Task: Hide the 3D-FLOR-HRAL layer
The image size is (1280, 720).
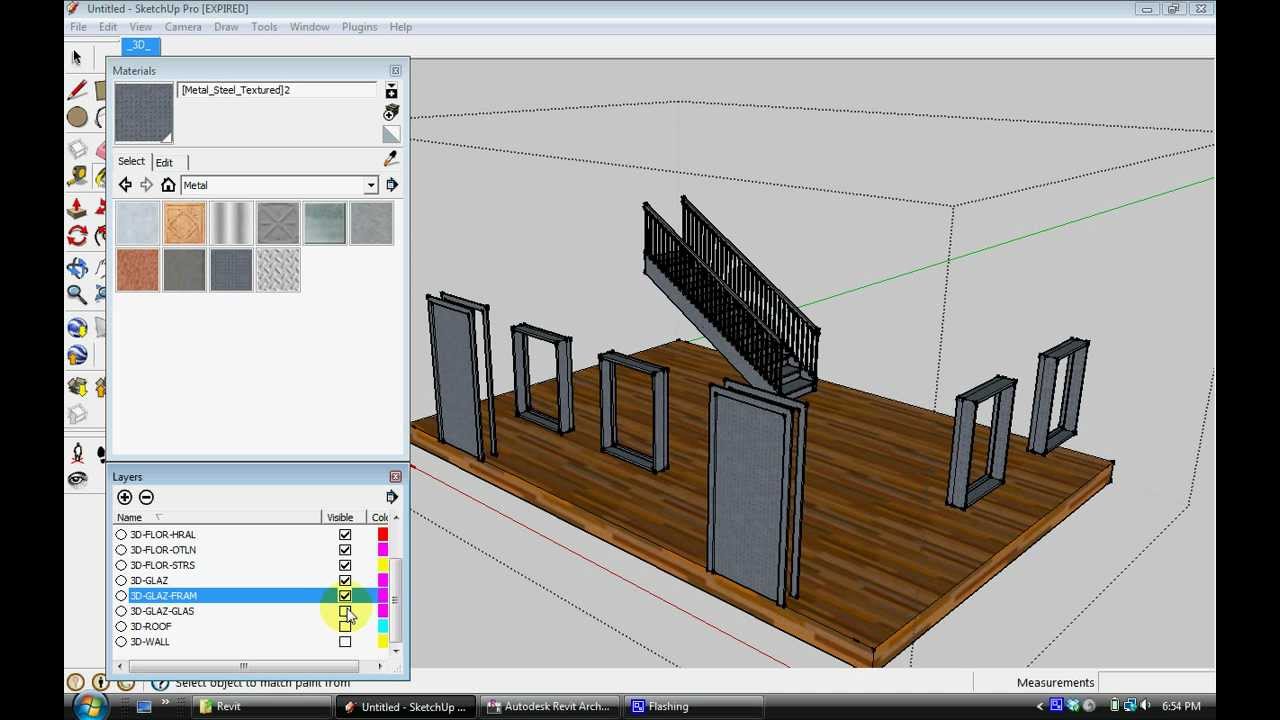Action: pyautogui.click(x=345, y=535)
